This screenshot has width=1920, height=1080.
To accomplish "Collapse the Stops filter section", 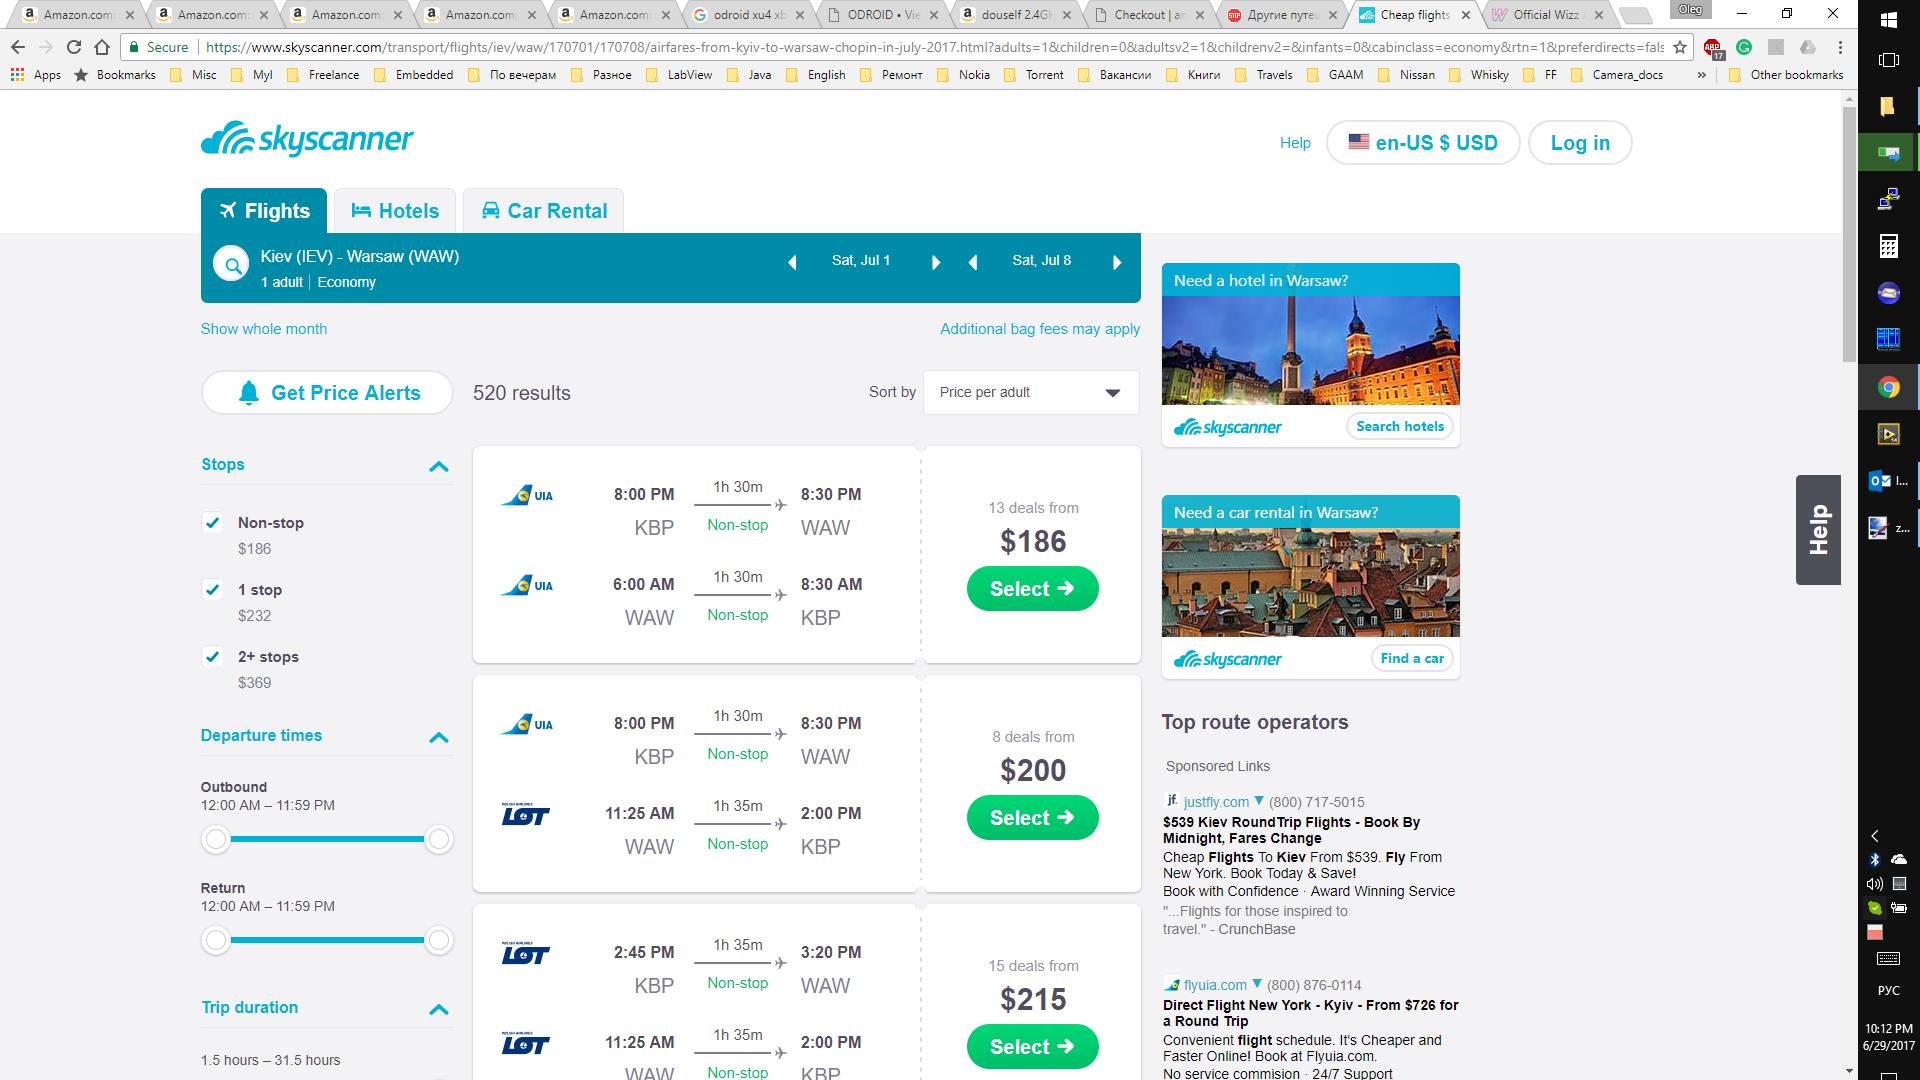I will tap(438, 466).
